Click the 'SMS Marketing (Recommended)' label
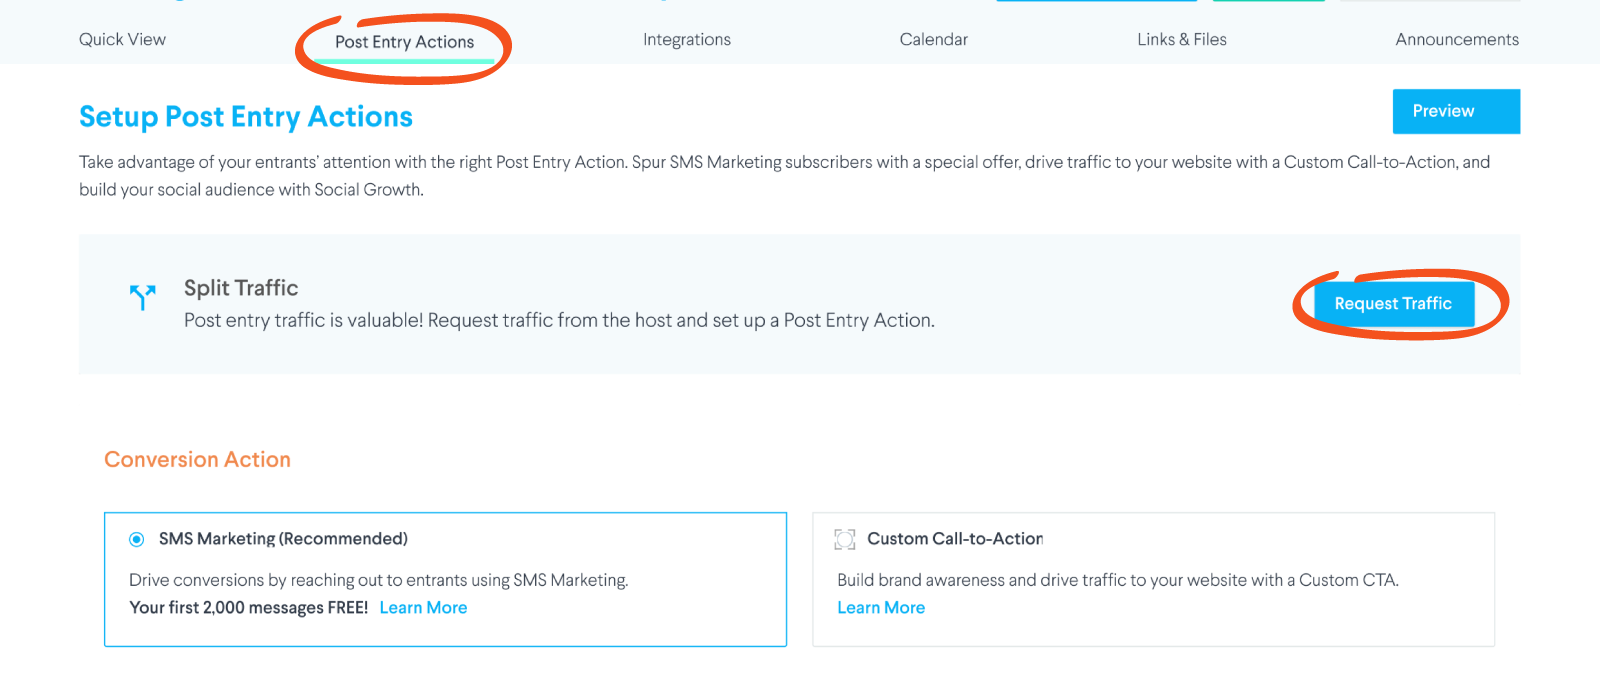The height and width of the screenshot is (676, 1600). point(283,539)
